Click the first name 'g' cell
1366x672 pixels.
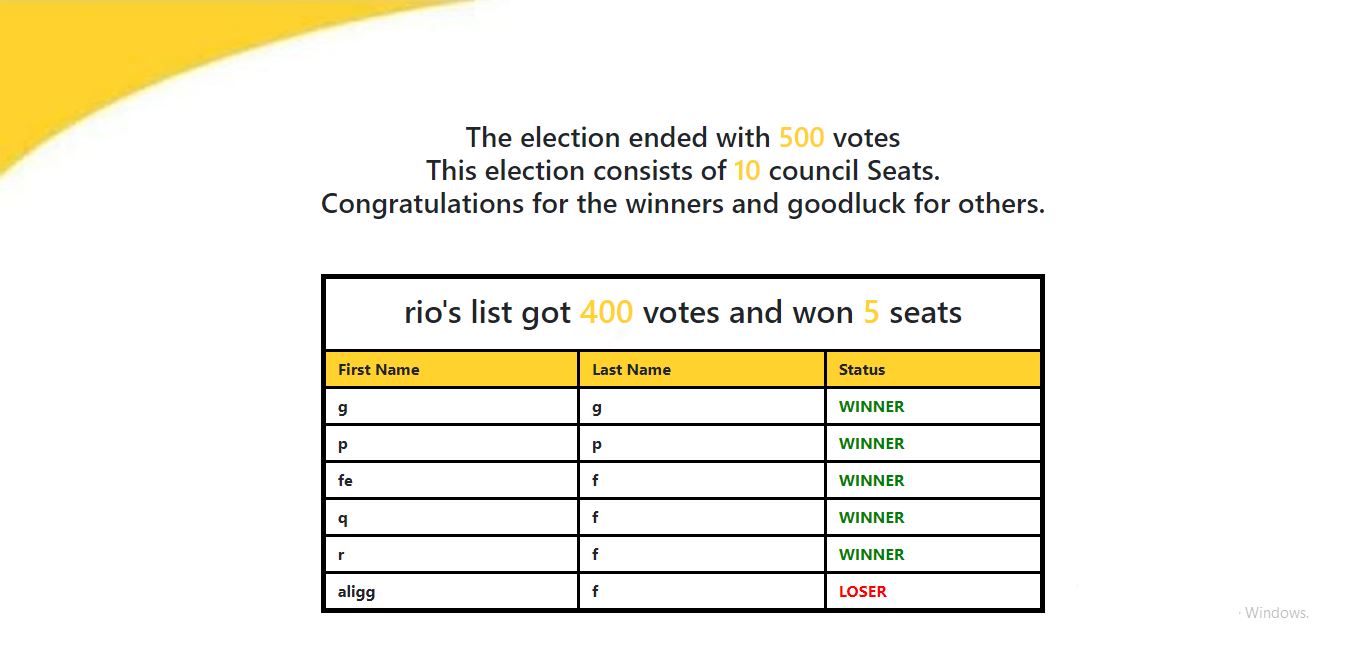point(343,406)
